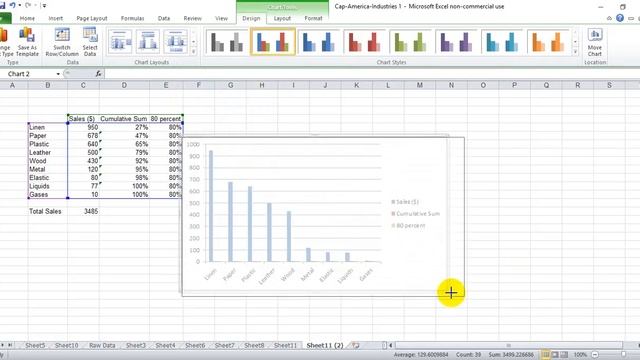The width and height of the screenshot is (640, 360).
Task: Apply the purple chart style
Action: pos(456,42)
